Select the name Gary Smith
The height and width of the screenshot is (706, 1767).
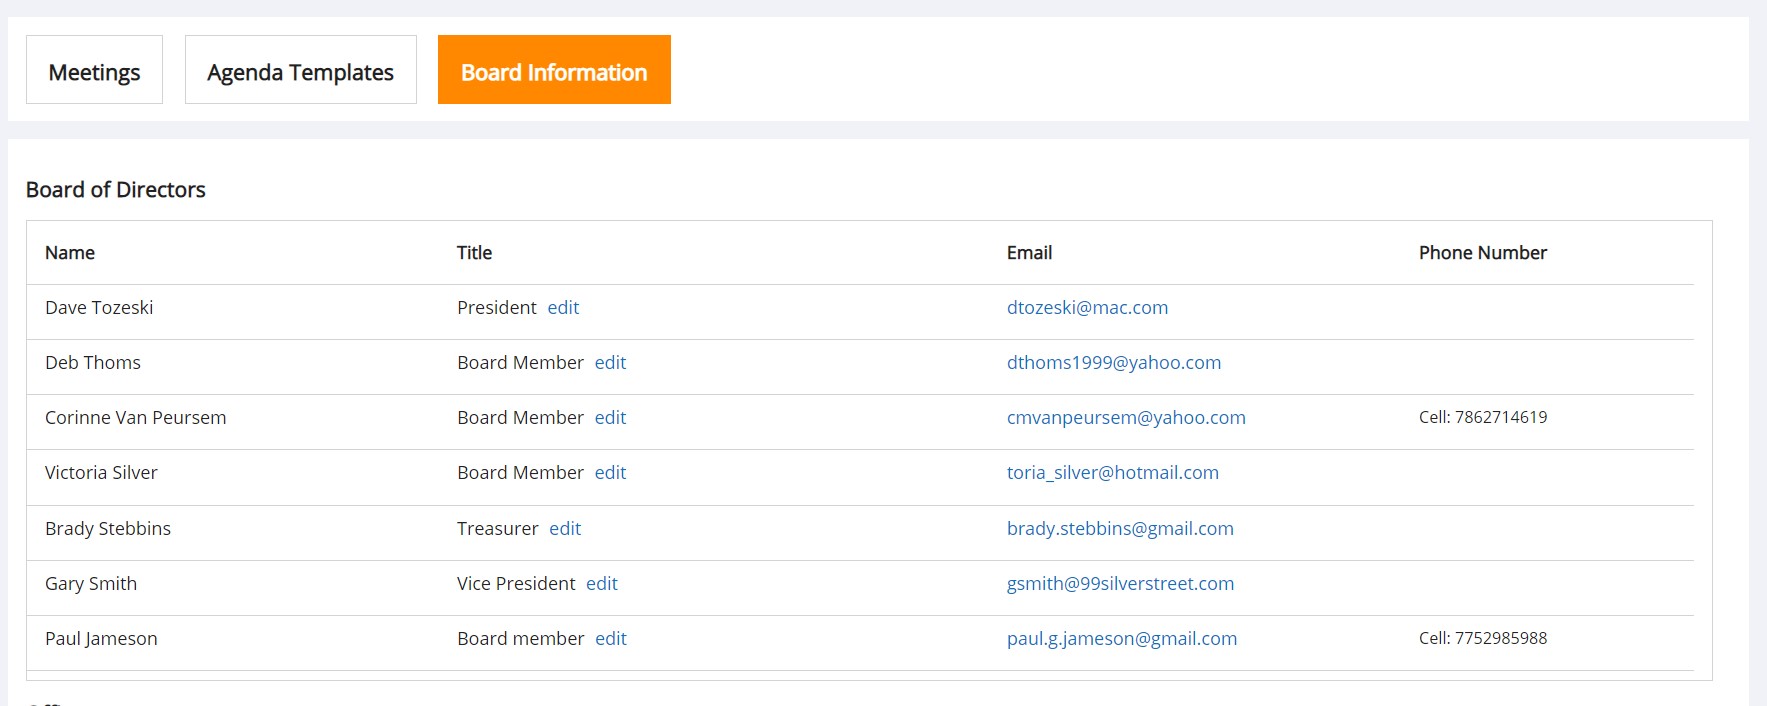tap(91, 584)
